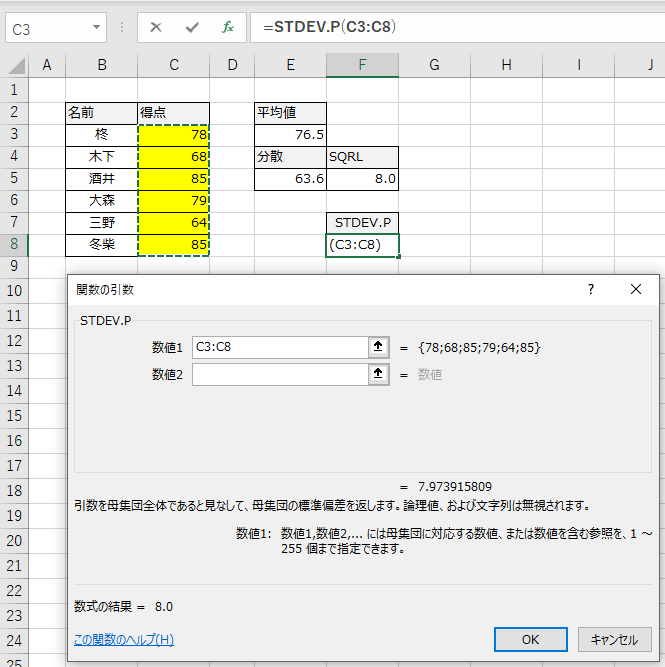Select the cell with value 63.6
Image resolution: width=665 pixels, height=667 pixels.
point(291,179)
